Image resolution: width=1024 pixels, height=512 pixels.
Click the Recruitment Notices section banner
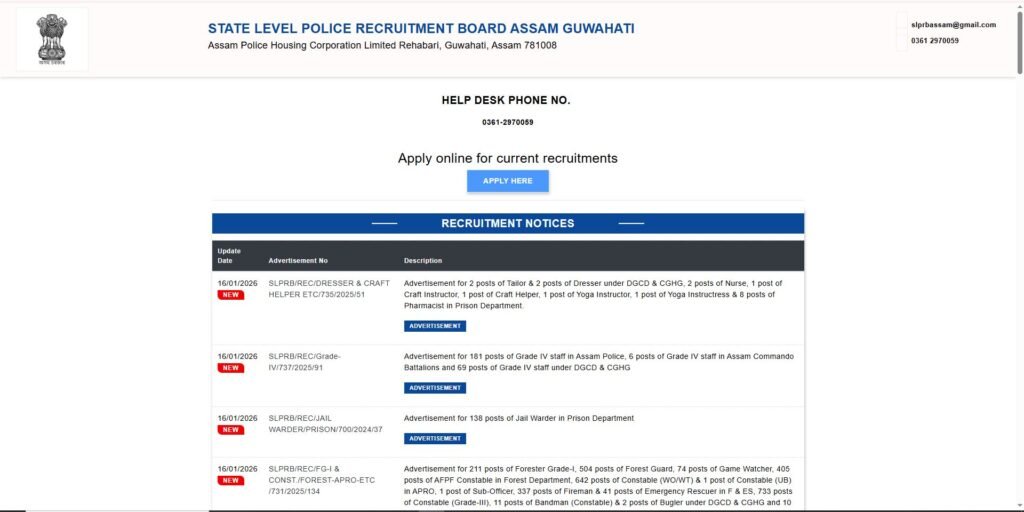[508, 223]
